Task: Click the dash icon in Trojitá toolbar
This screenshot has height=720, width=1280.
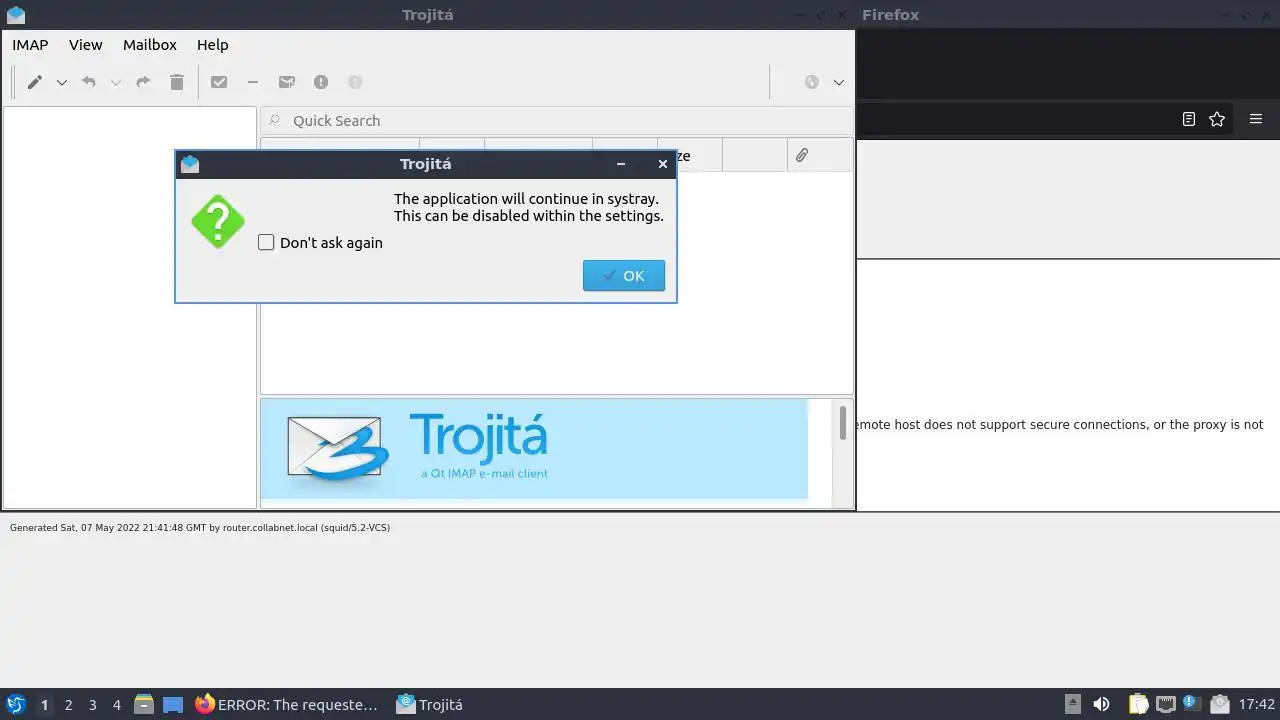Action: 253,82
